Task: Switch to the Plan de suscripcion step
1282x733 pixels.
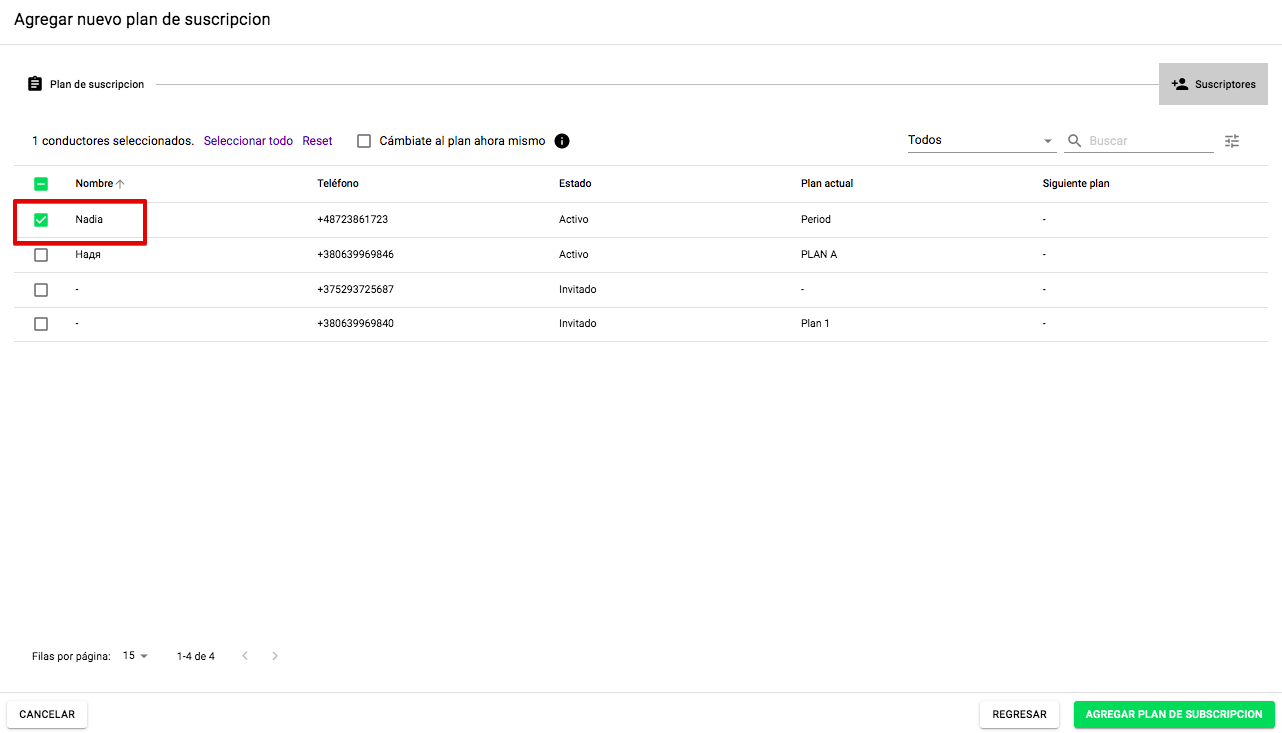Action: click(x=86, y=84)
